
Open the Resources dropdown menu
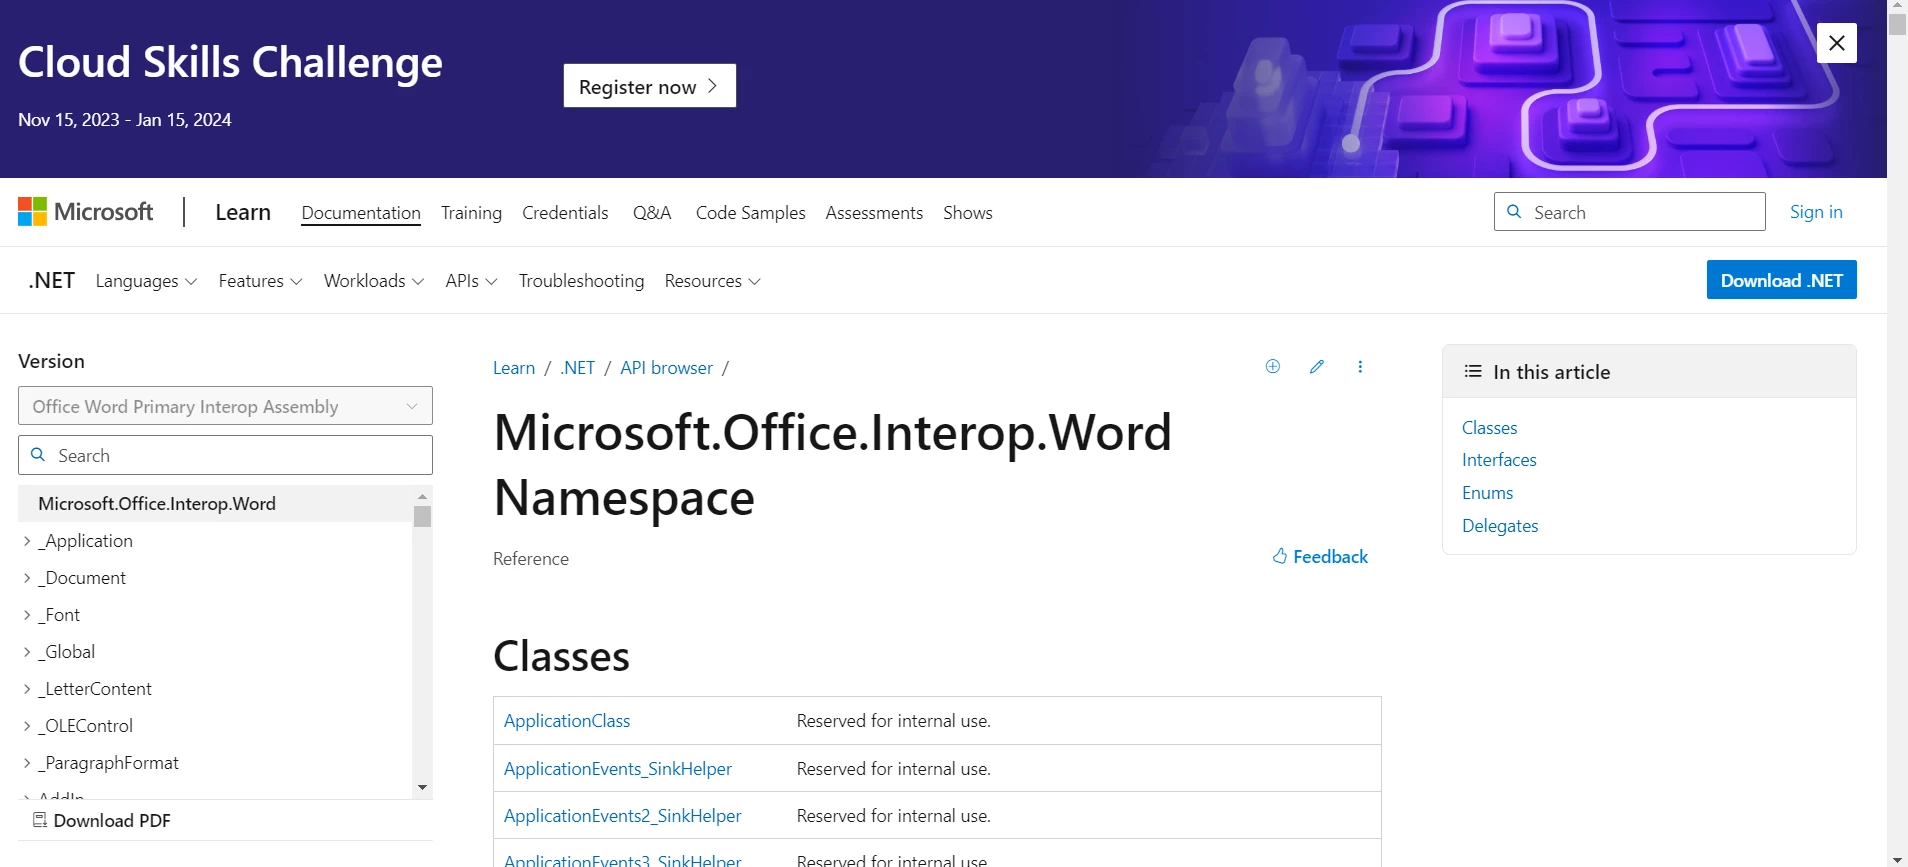tap(712, 281)
